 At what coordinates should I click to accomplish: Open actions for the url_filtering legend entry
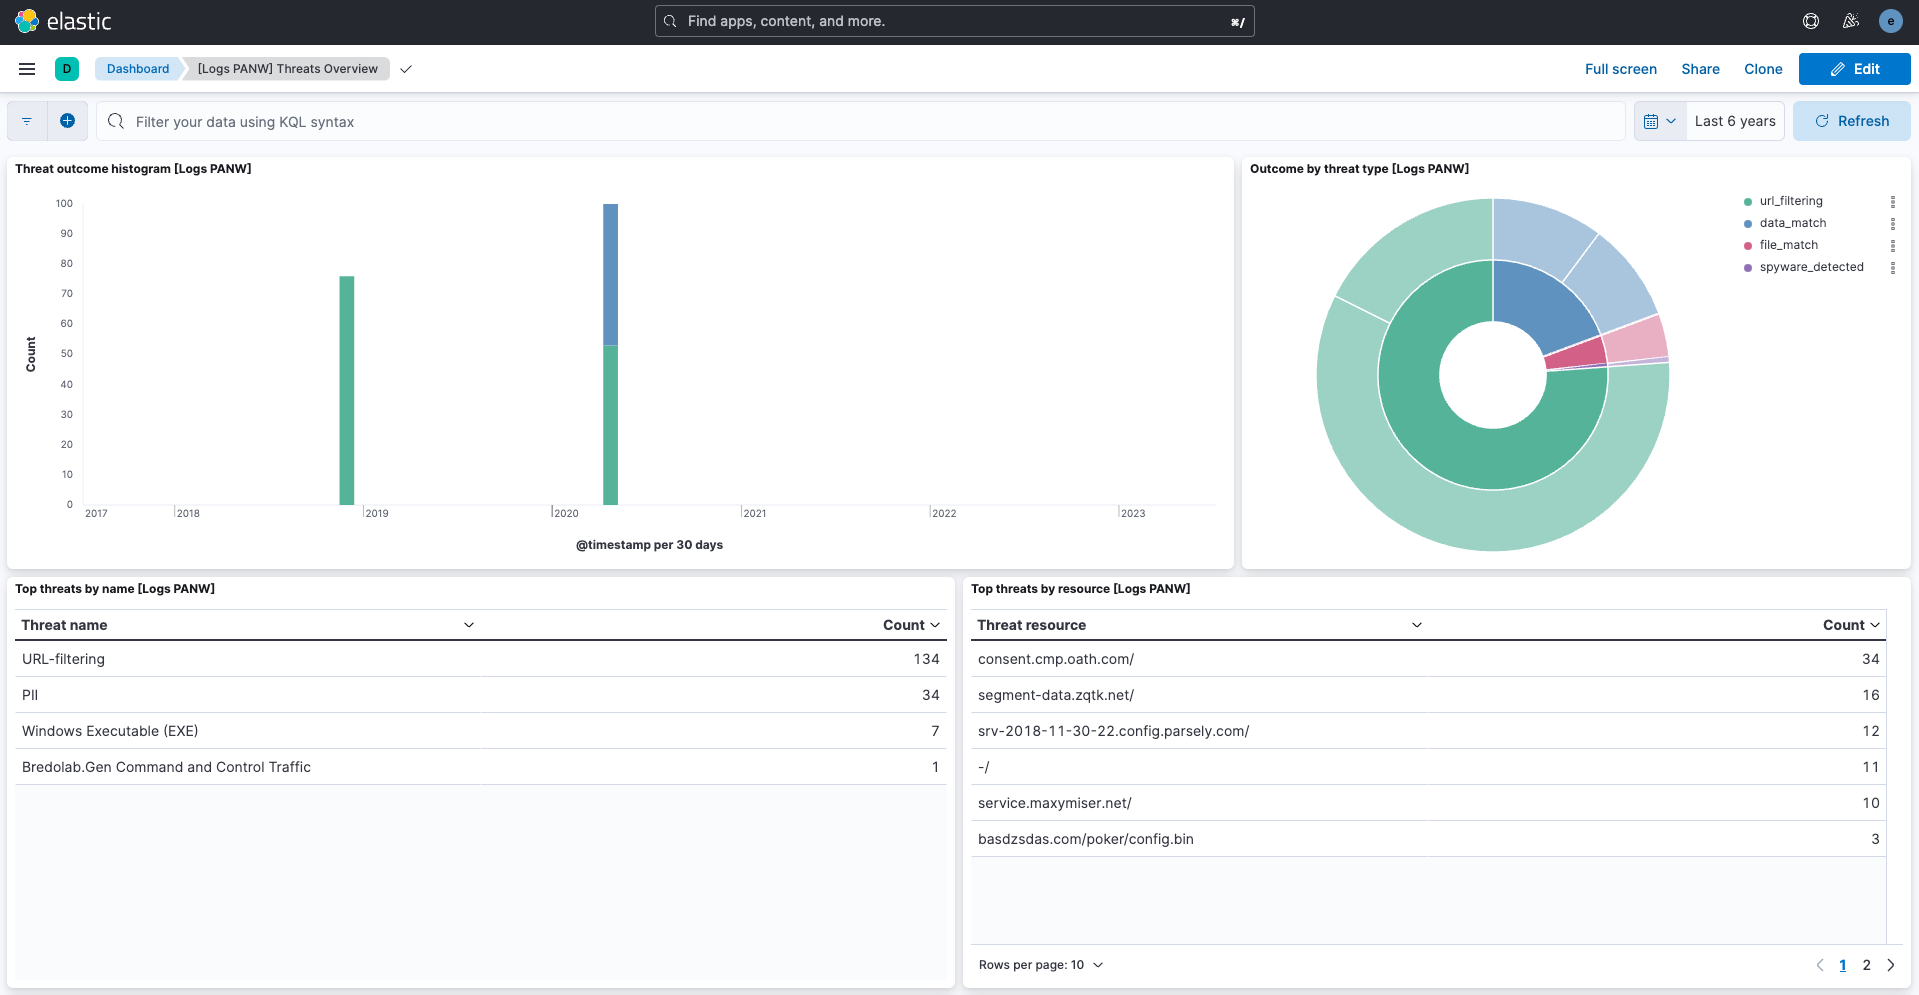pos(1893,200)
